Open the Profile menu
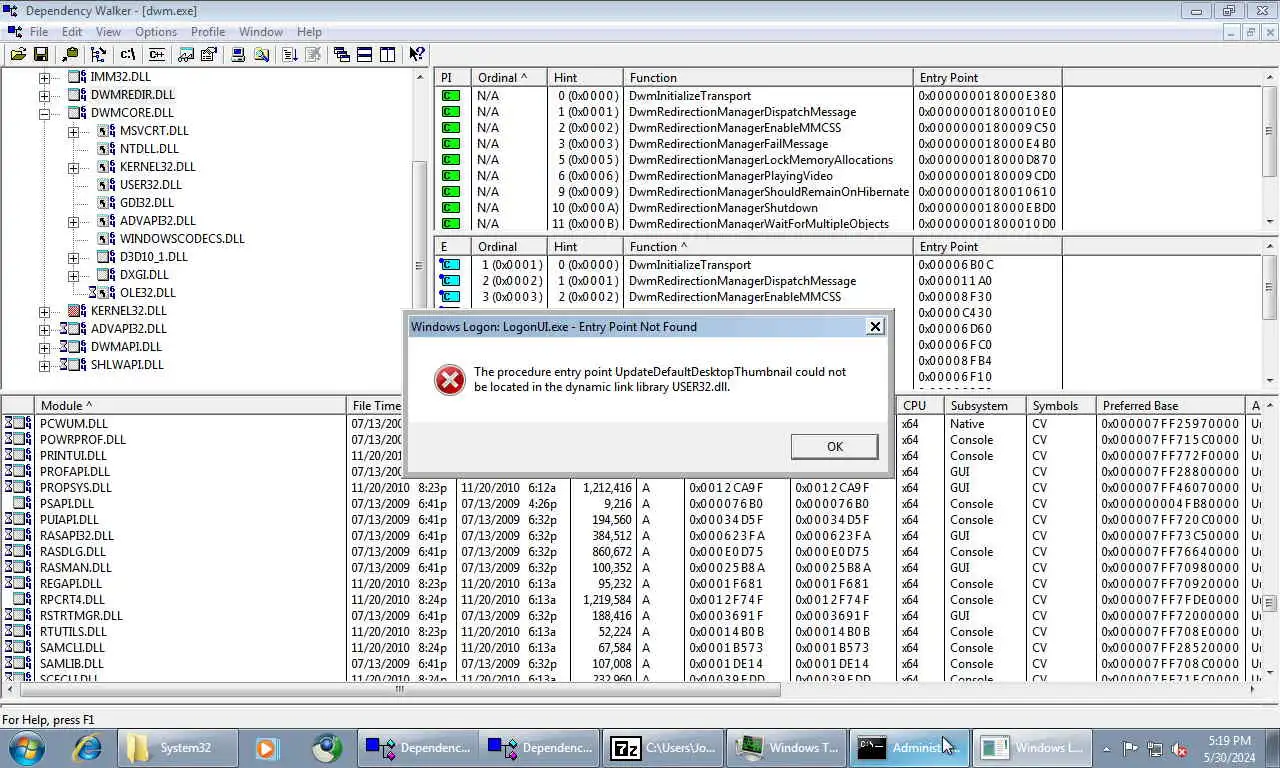Viewport: 1280px width, 768px height. [x=208, y=32]
